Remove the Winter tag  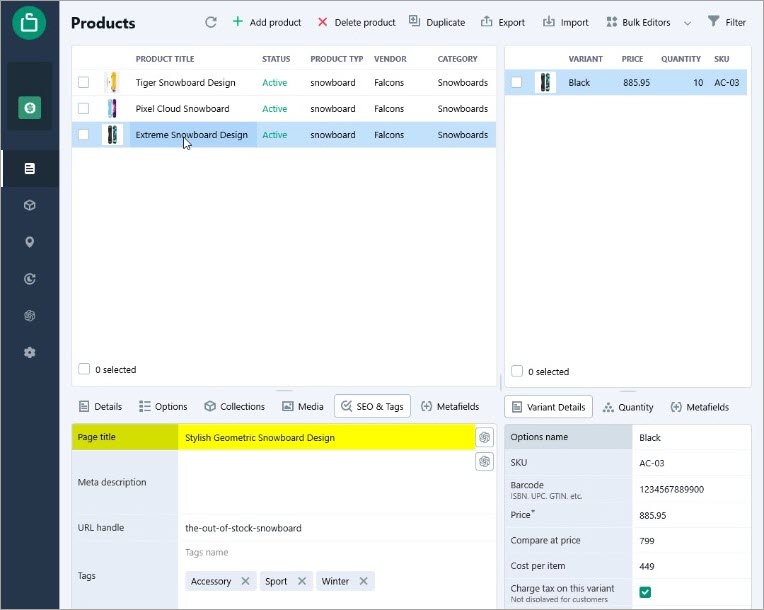coord(363,581)
